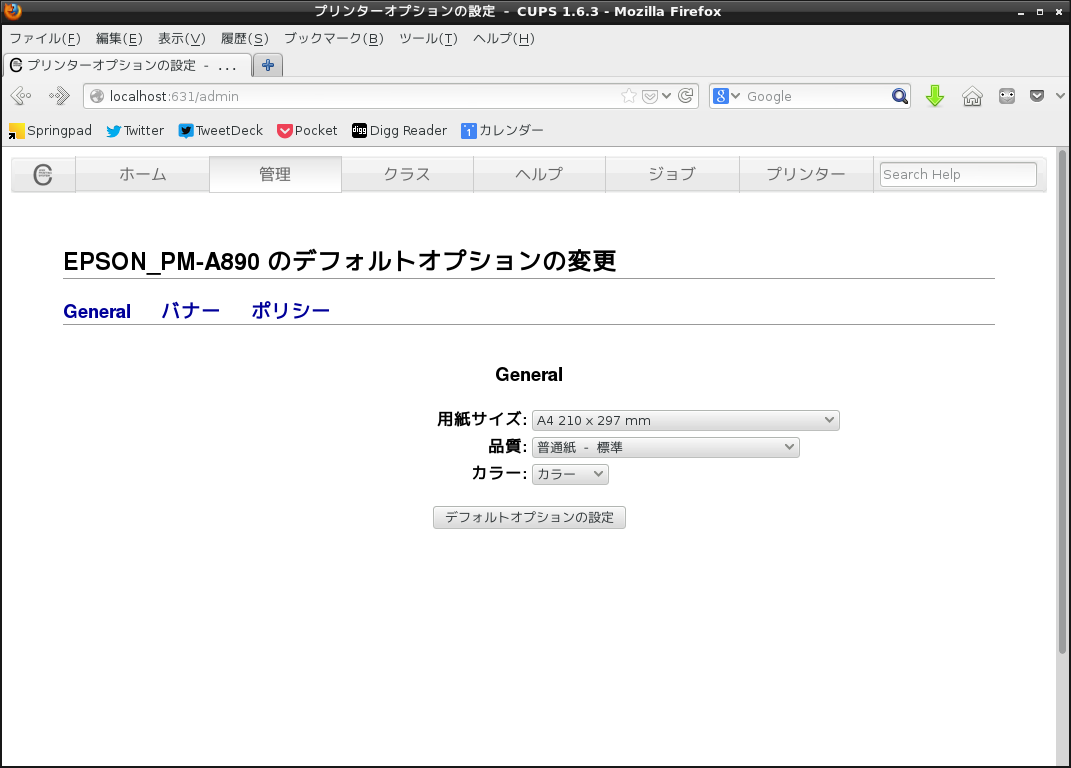
Task: Click the Pocket save icon in the URL bar
Action: pyautogui.click(x=650, y=96)
